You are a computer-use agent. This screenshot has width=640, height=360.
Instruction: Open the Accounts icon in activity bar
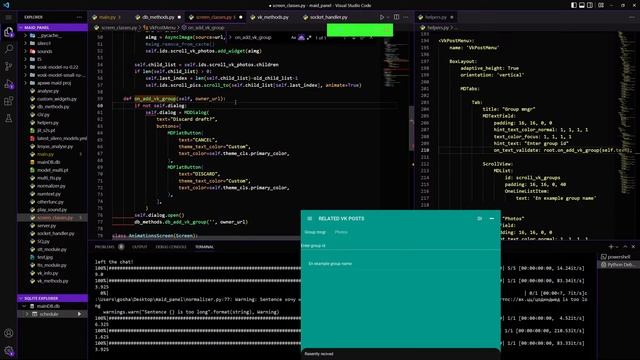pyautogui.click(x=9, y=333)
